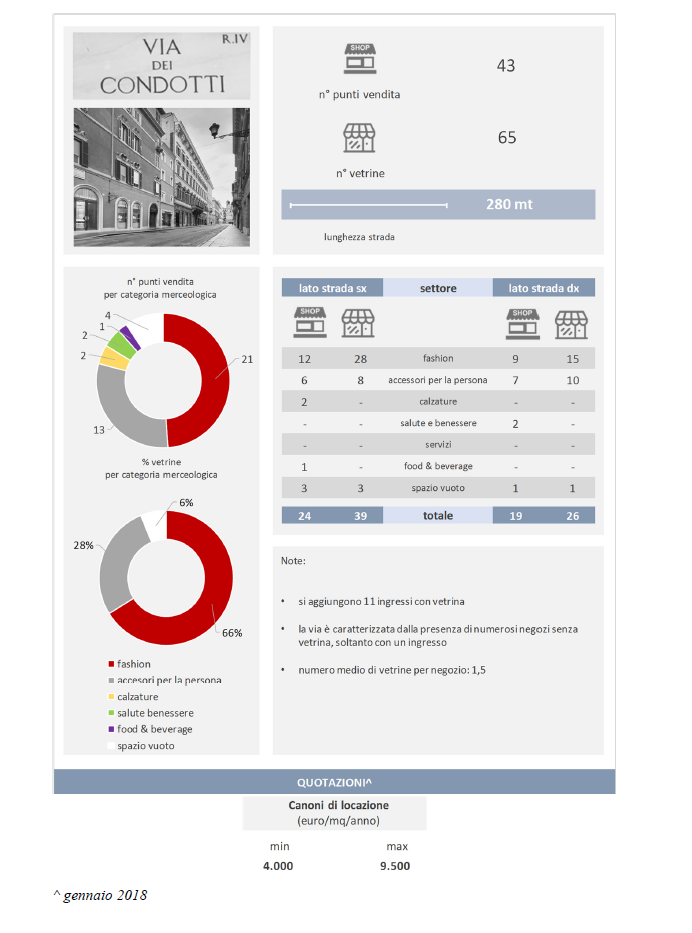Click the storefront icon under lato strada sx

point(358,323)
